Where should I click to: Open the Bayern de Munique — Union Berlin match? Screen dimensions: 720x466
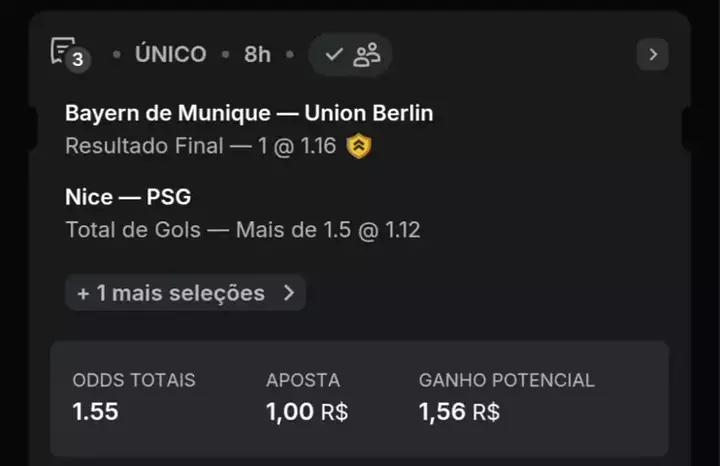[x=249, y=113]
